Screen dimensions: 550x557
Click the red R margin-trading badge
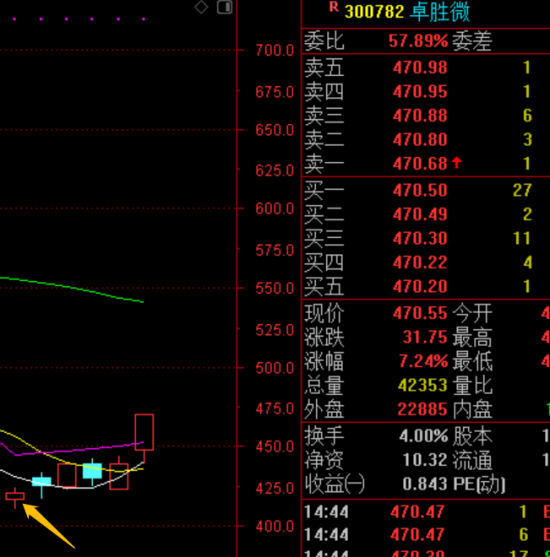click(x=334, y=6)
